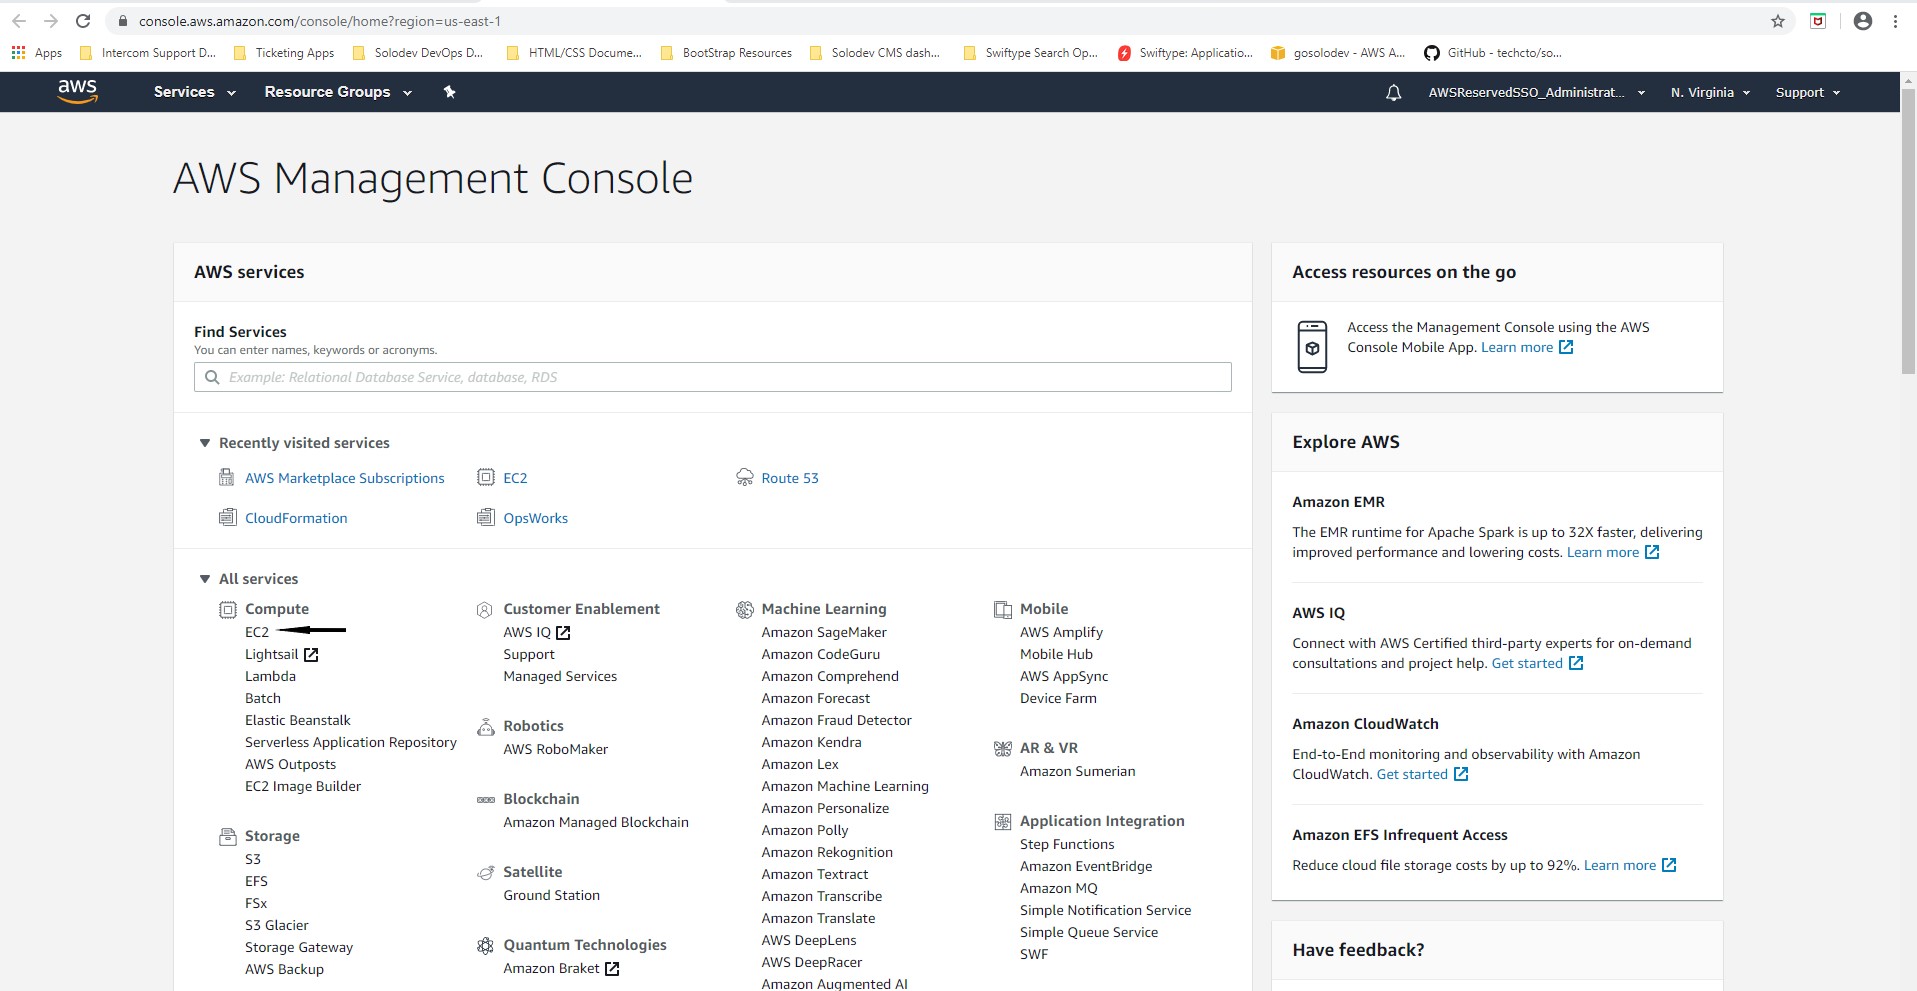Open the Support dropdown menu
Viewport: 1917px width, 991px height.
(1807, 92)
